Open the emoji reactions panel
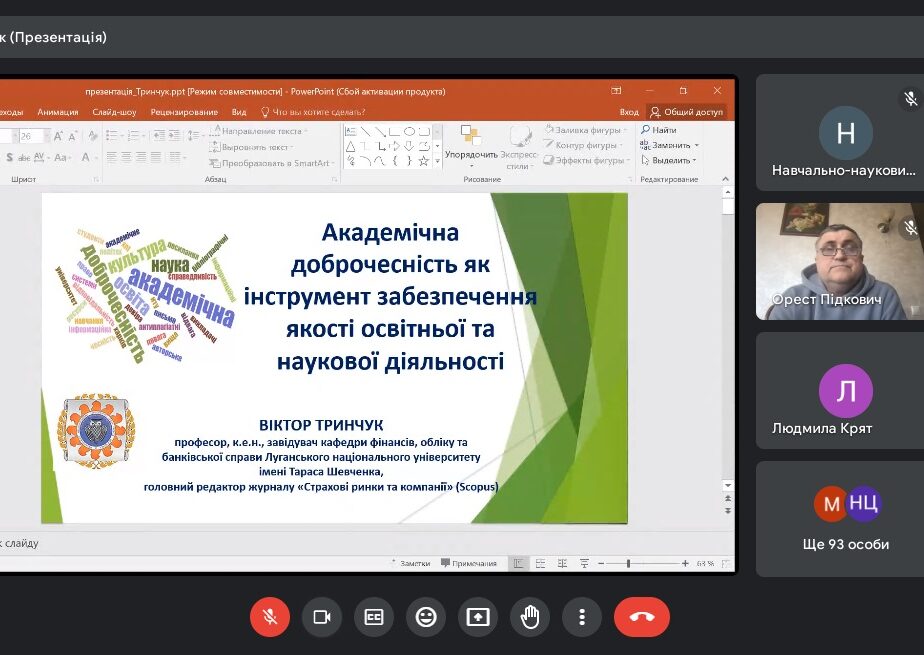This screenshot has height=655, width=924. (426, 617)
